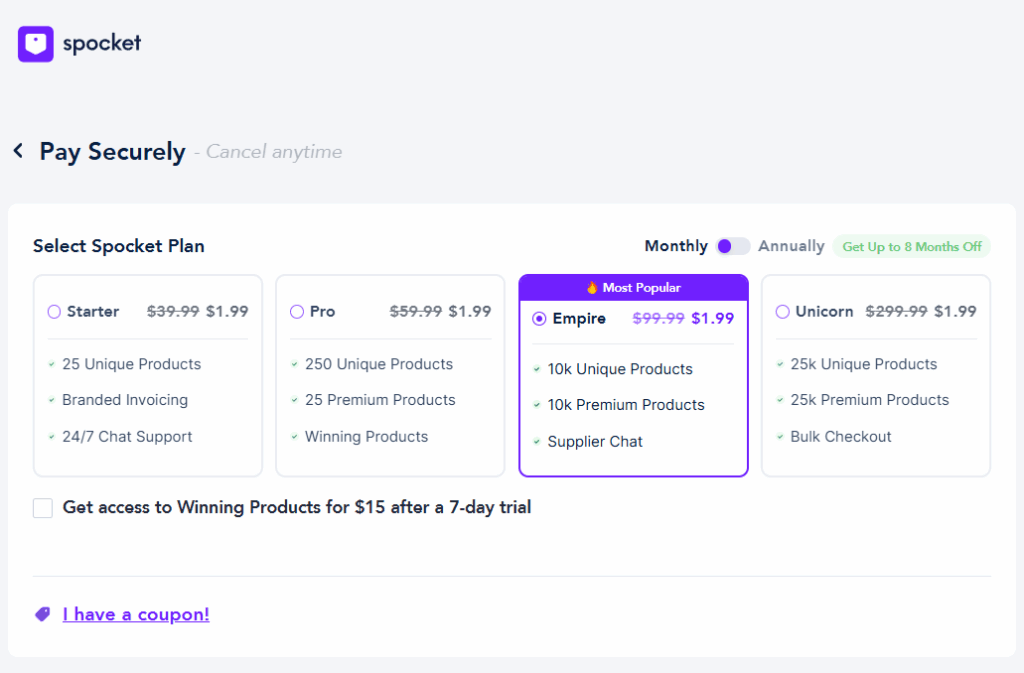Click the Spocket logo icon
The image size is (1024, 673).
pyautogui.click(x=34, y=43)
